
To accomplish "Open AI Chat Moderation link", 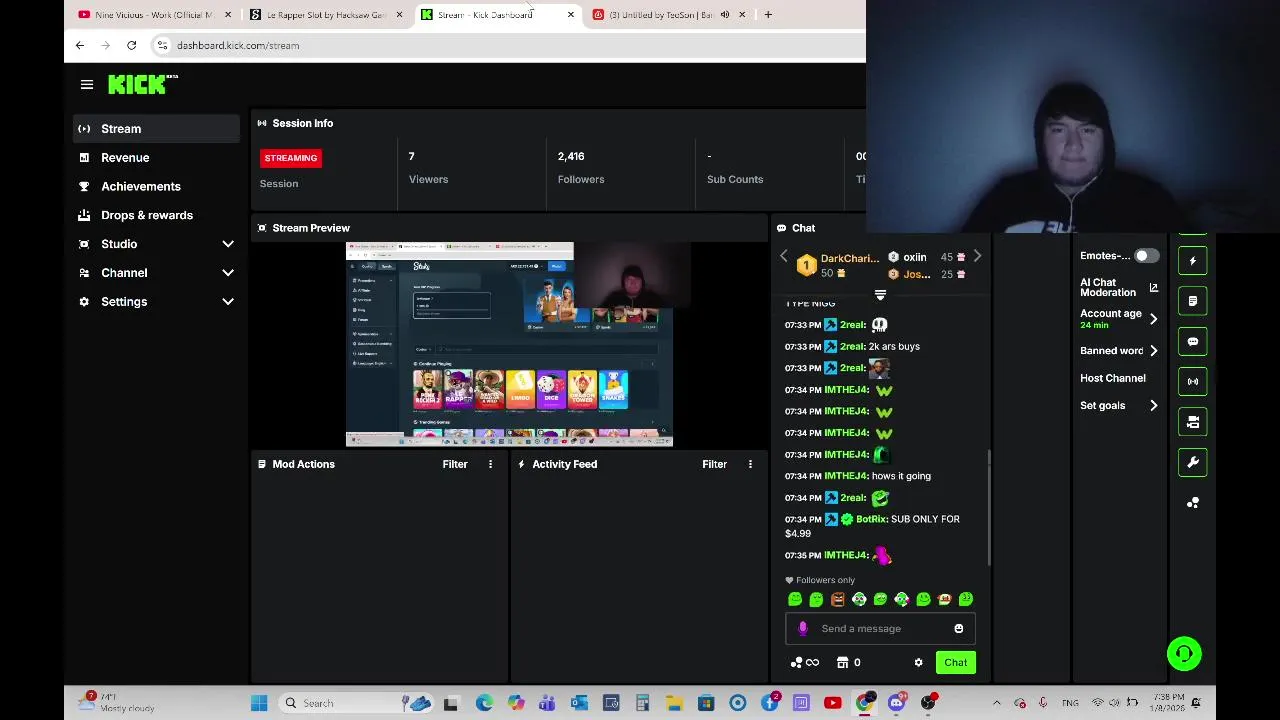I will pos(1118,287).
